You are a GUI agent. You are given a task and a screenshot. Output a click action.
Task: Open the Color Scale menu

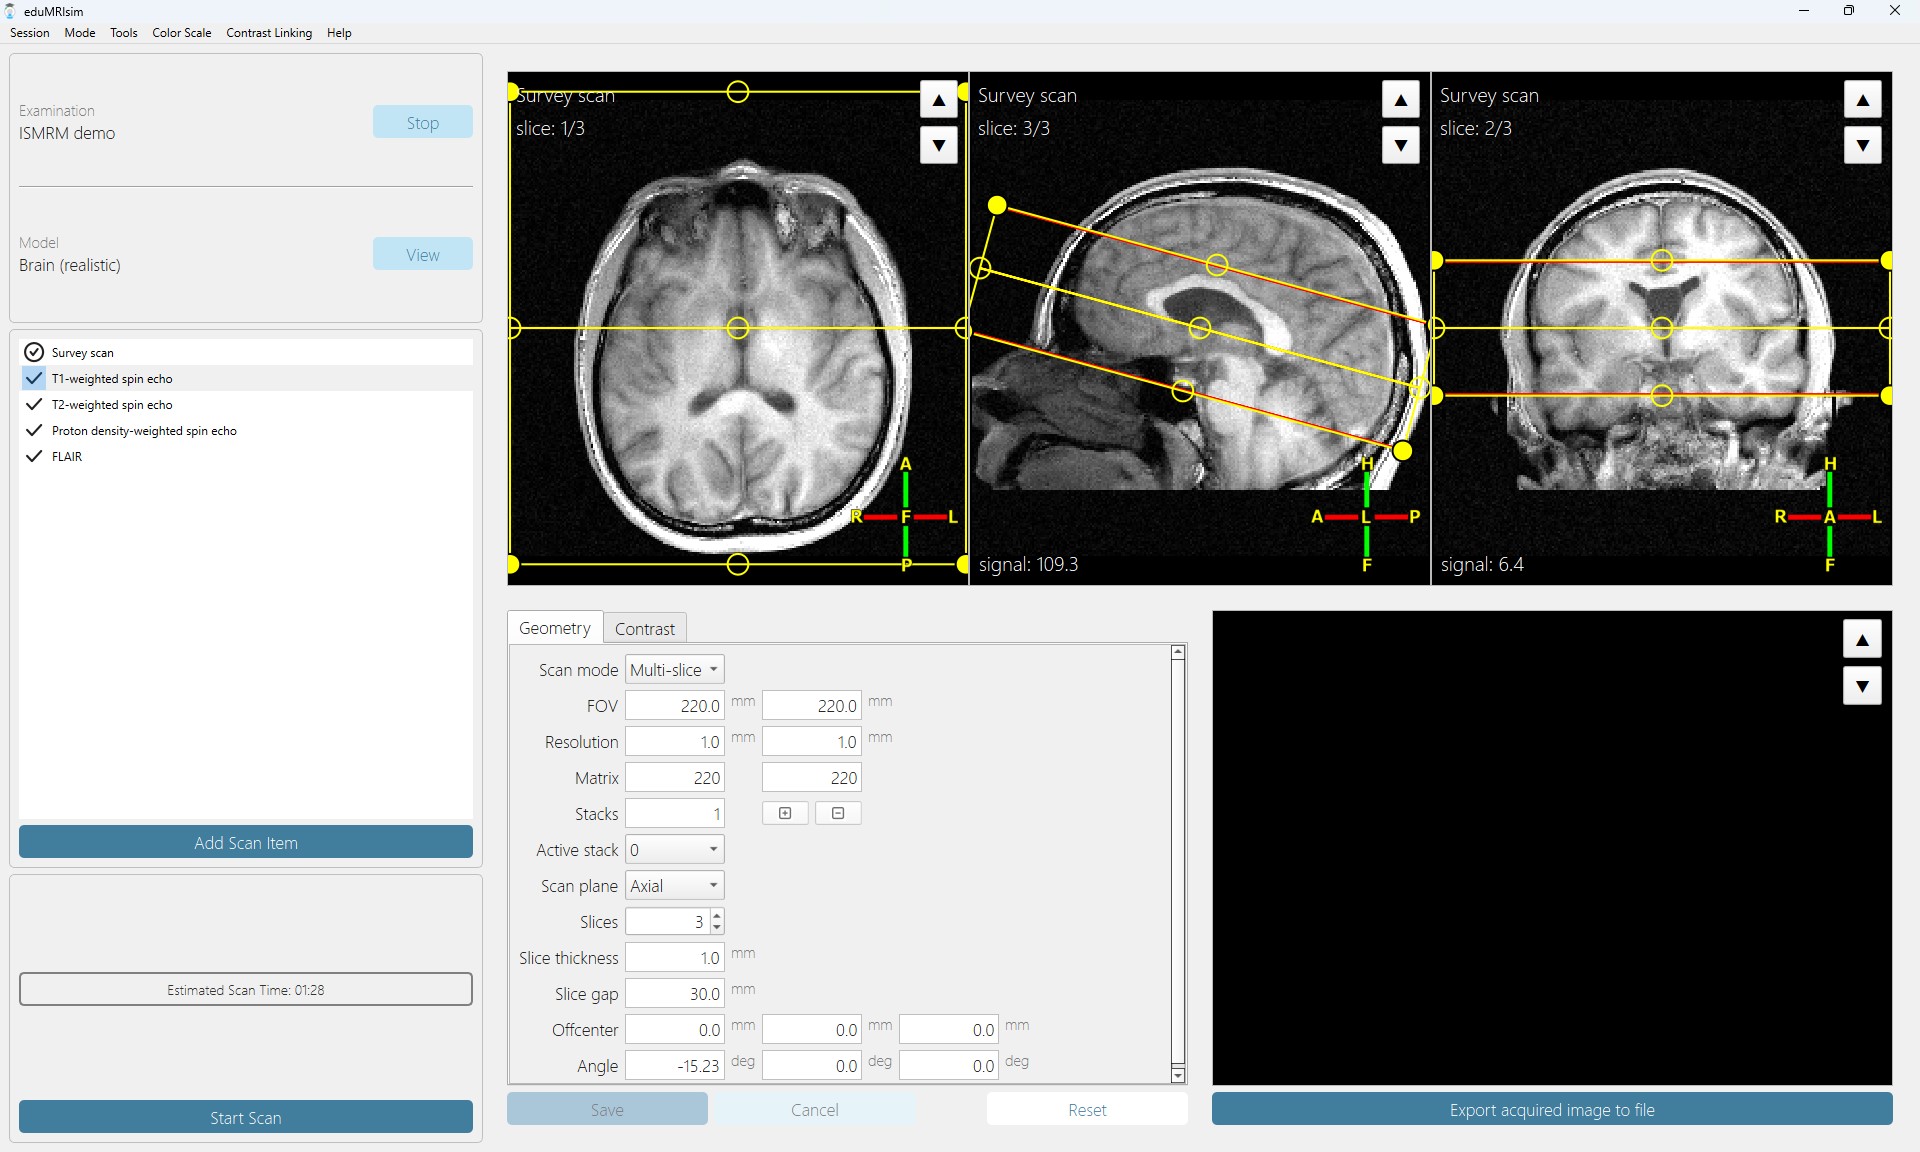(x=182, y=33)
